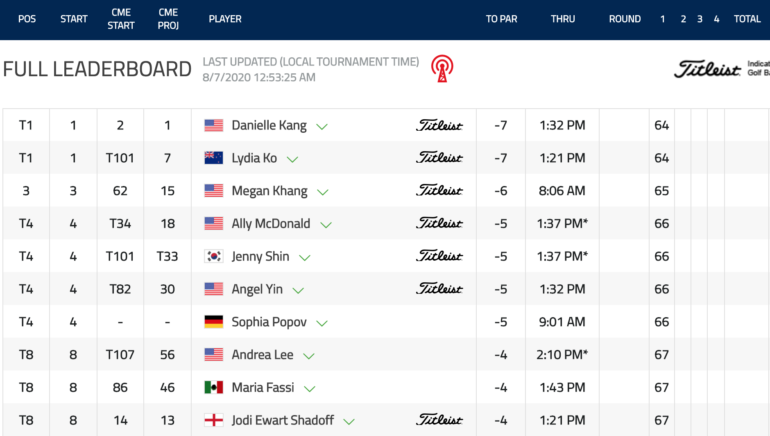This screenshot has height=436, width=770.
Task: Sort by the TO PAR column header
Action: point(501,19)
